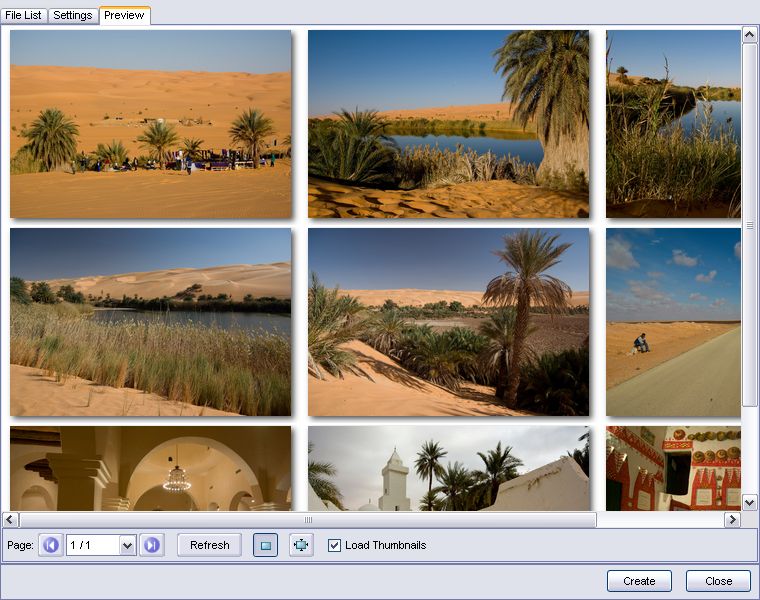This screenshot has width=760, height=600.
Task: Click the vertical scrollbar down arrow
Action: pyautogui.click(x=749, y=503)
